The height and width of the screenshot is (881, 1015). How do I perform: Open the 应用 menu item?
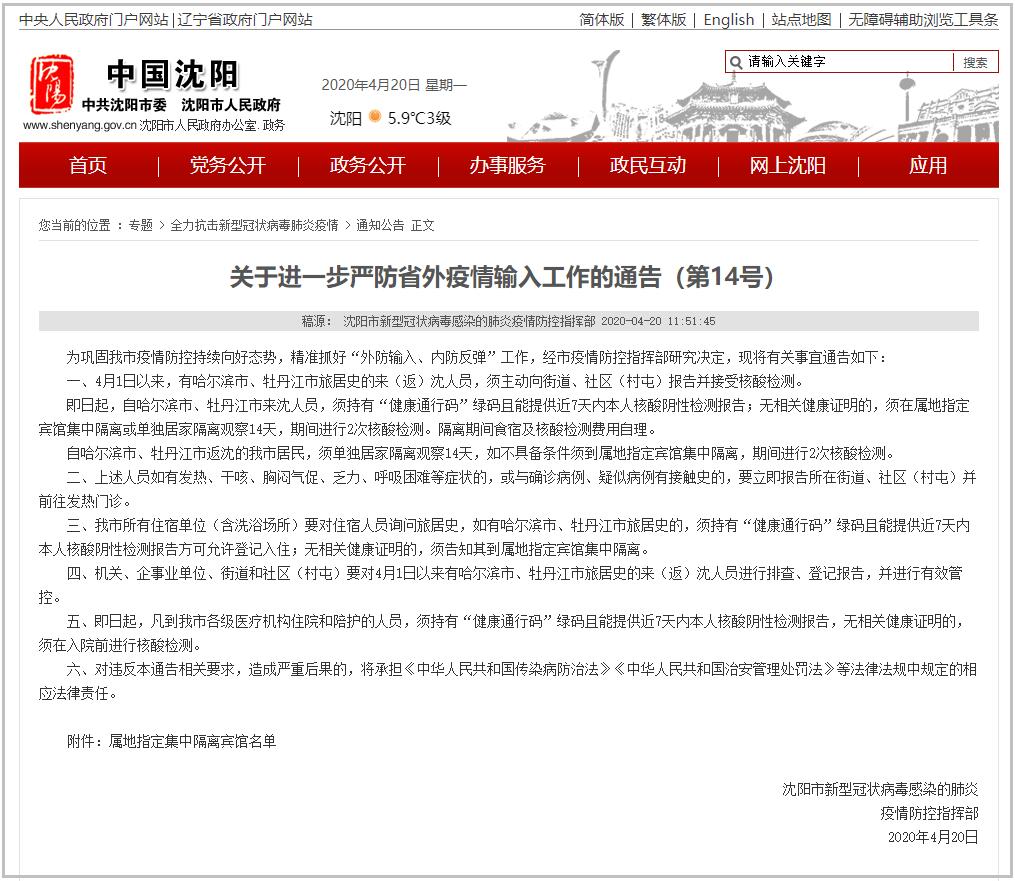(927, 165)
